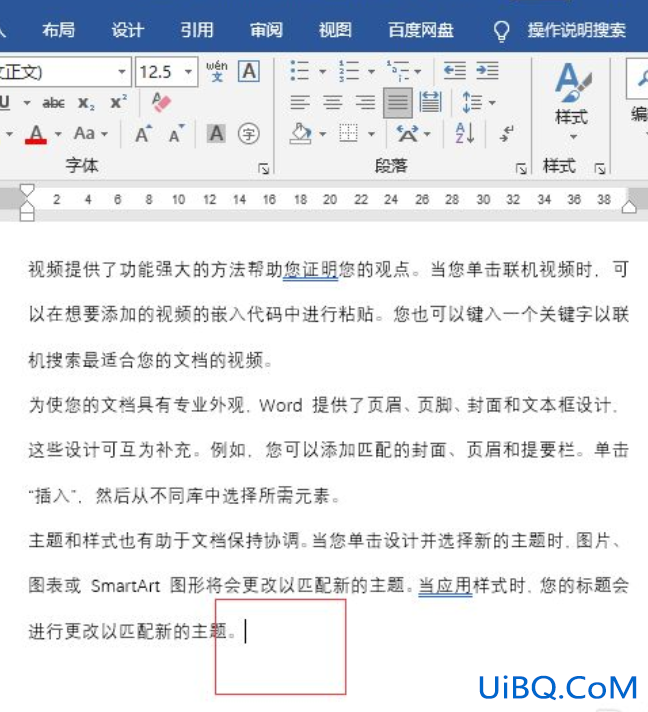Screen dimensions: 648x712
Task: Toggle subscript formatting
Action: click(x=86, y=103)
